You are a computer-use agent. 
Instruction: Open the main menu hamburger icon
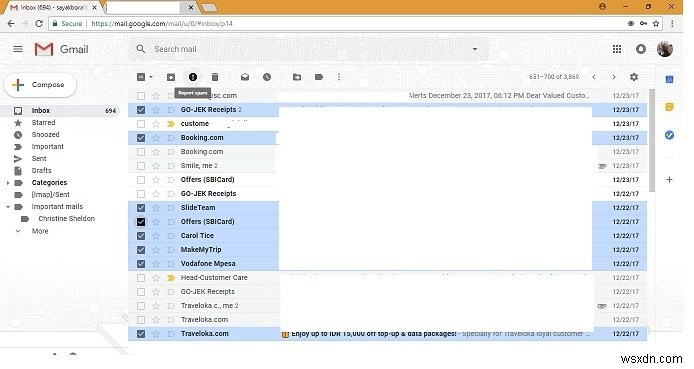[18, 49]
